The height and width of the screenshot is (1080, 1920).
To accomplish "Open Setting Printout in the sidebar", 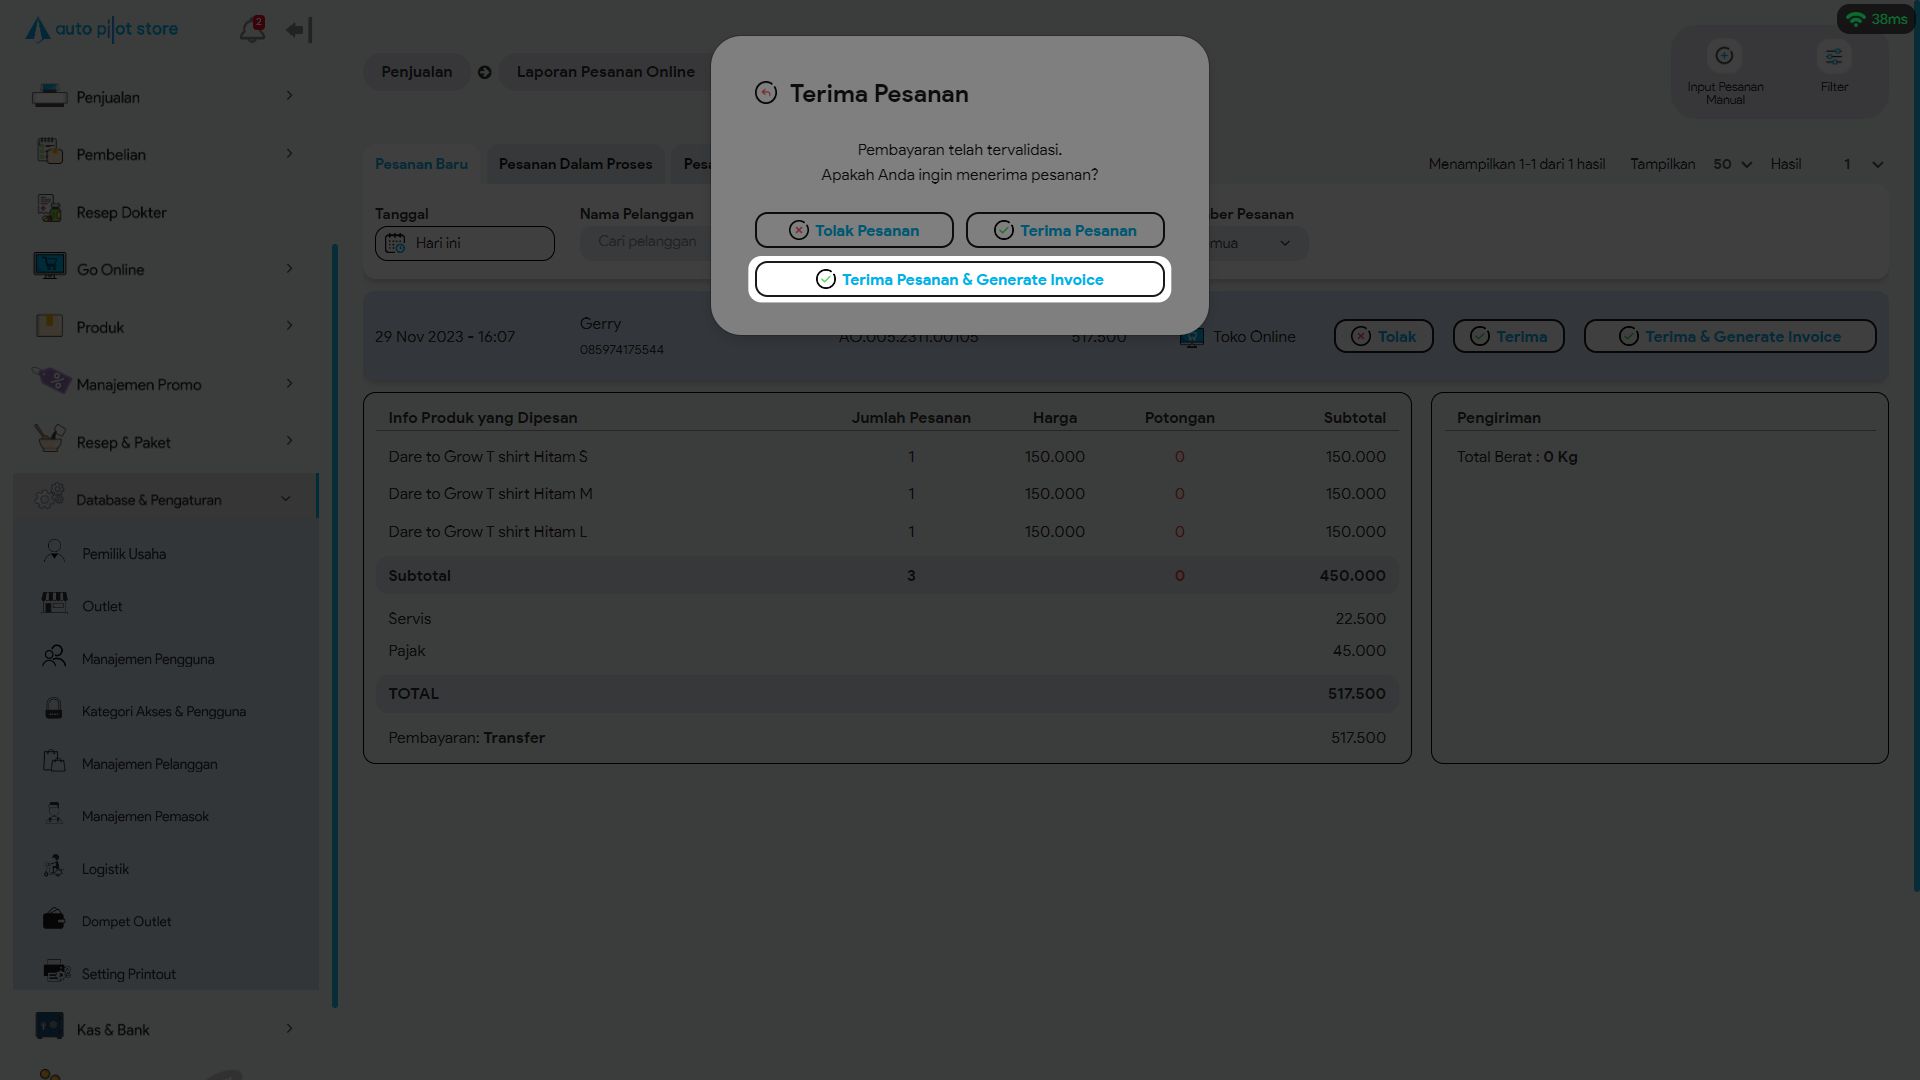I will (128, 974).
